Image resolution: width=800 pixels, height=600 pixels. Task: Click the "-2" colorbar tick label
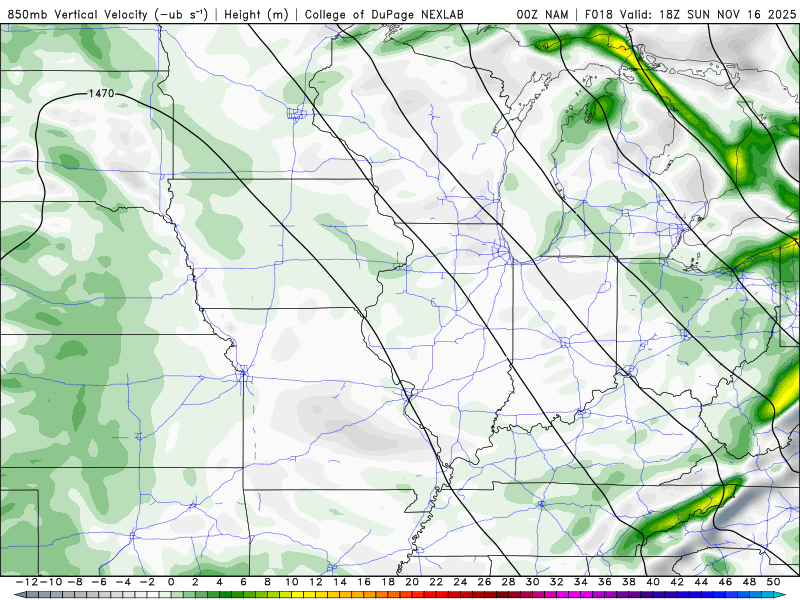[147, 582]
